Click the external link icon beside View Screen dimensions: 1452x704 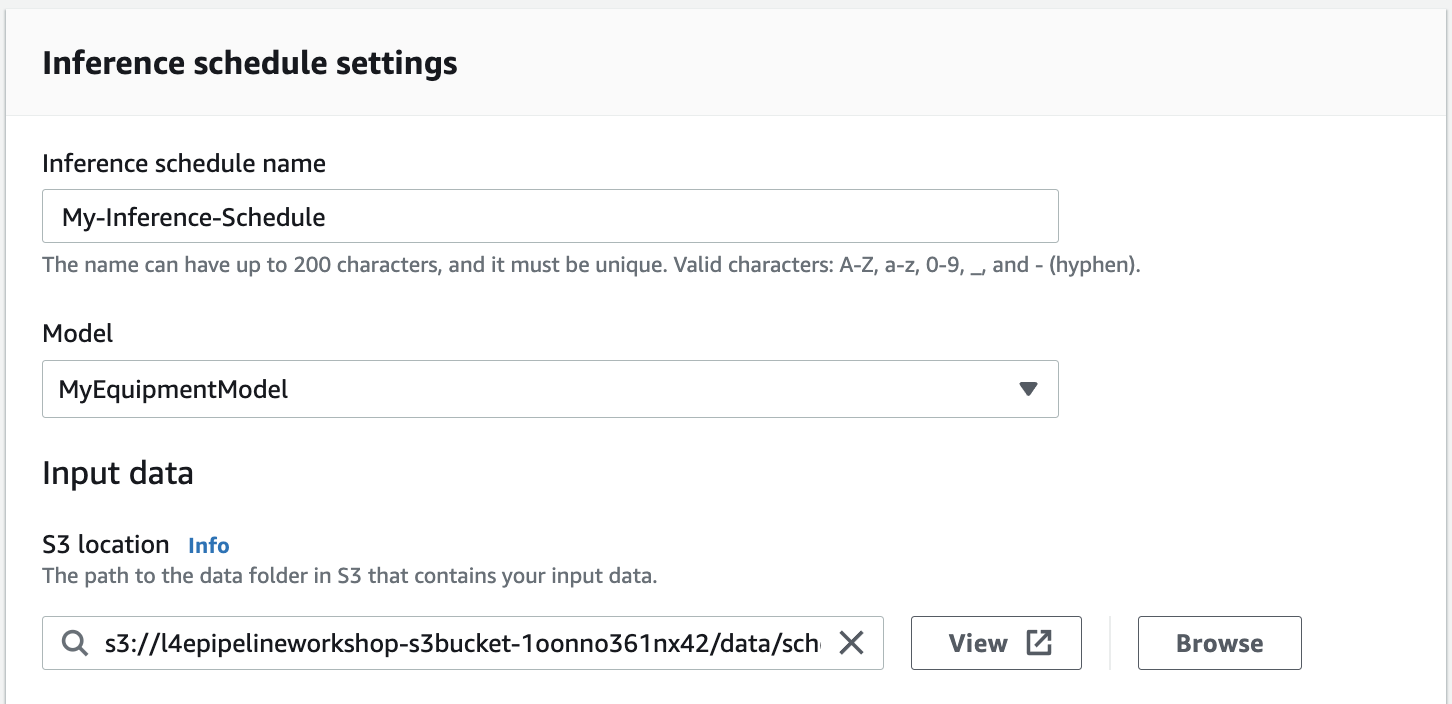tap(1040, 643)
